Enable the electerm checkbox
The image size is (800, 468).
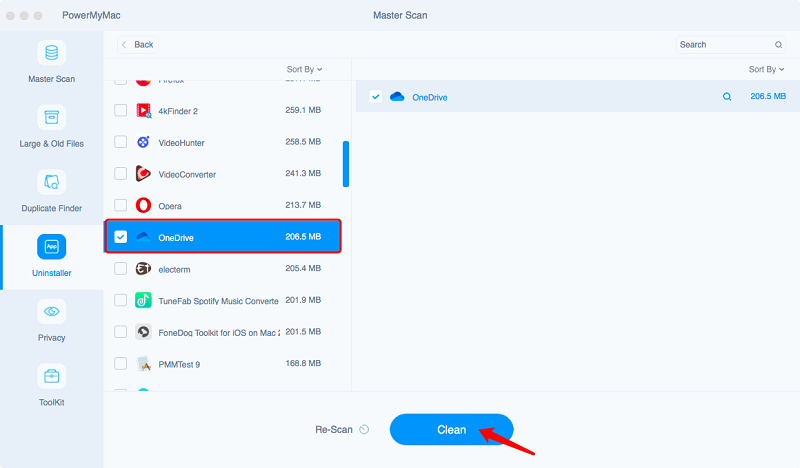tap(121, 268)
